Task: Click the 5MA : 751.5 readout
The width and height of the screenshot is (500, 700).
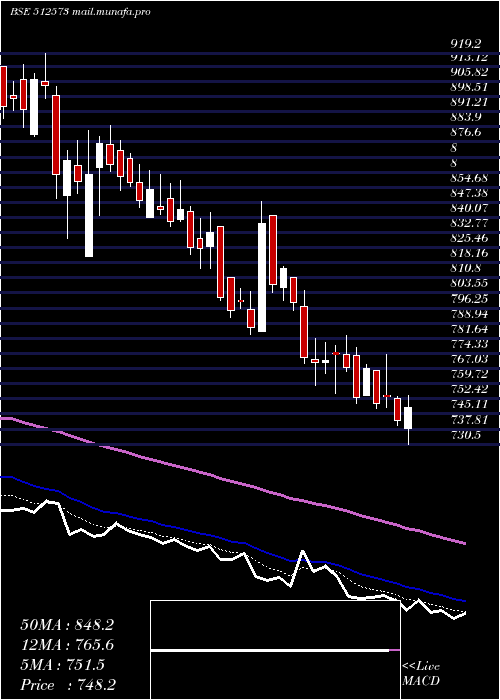Action: tap(62, 665)
